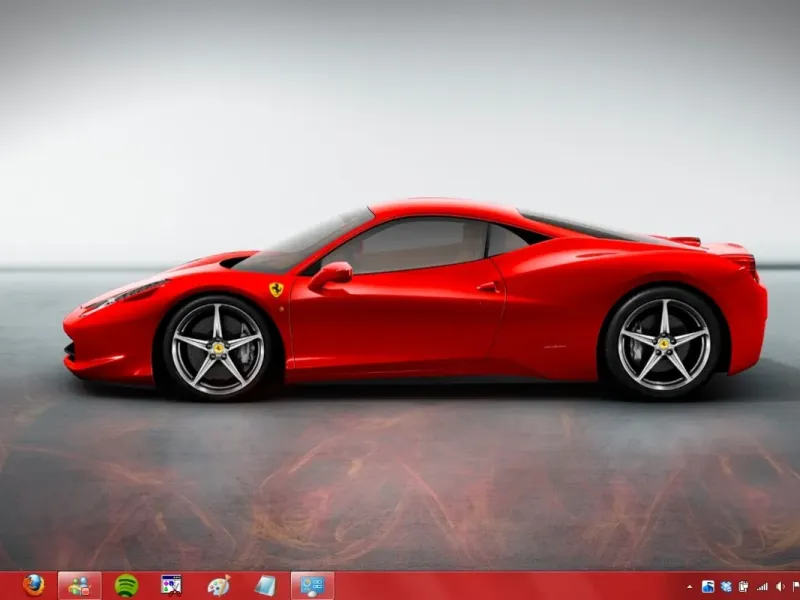The width and height of the screenshot is (800, 600).
Task: Open Firefox from the taskbar
Action: [x=34, y=585]
